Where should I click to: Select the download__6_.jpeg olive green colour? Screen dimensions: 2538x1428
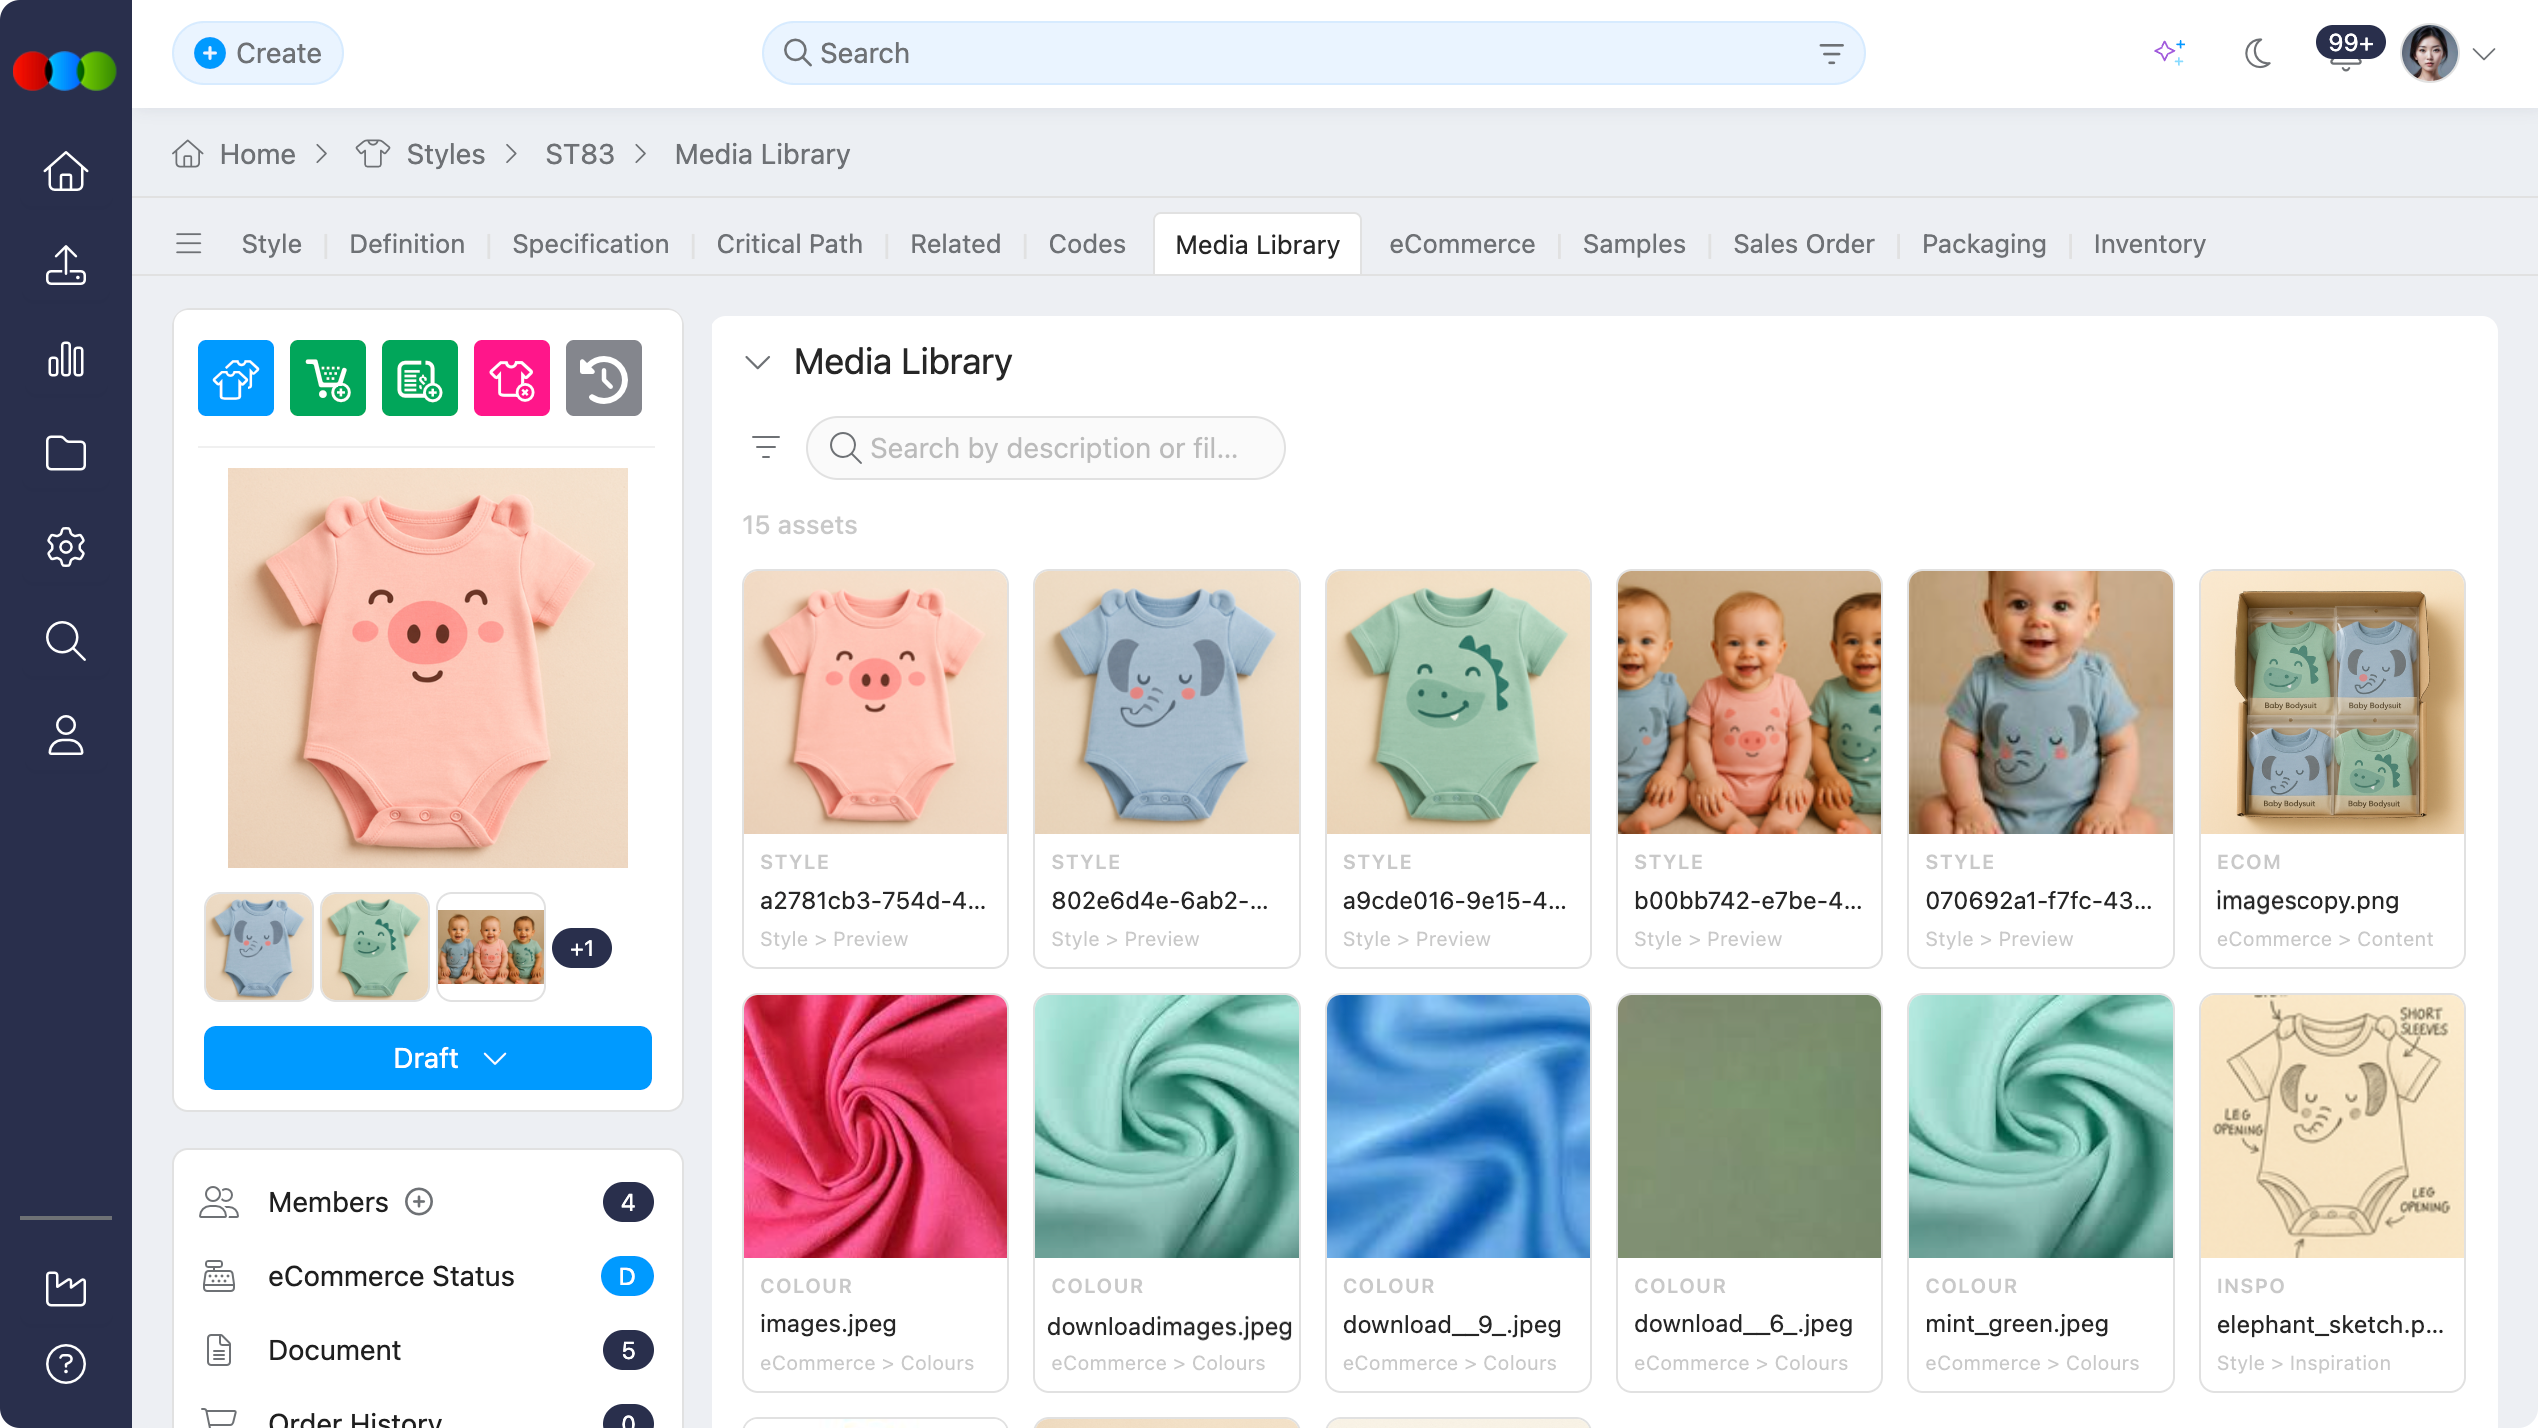(x=1749, y=1192)
